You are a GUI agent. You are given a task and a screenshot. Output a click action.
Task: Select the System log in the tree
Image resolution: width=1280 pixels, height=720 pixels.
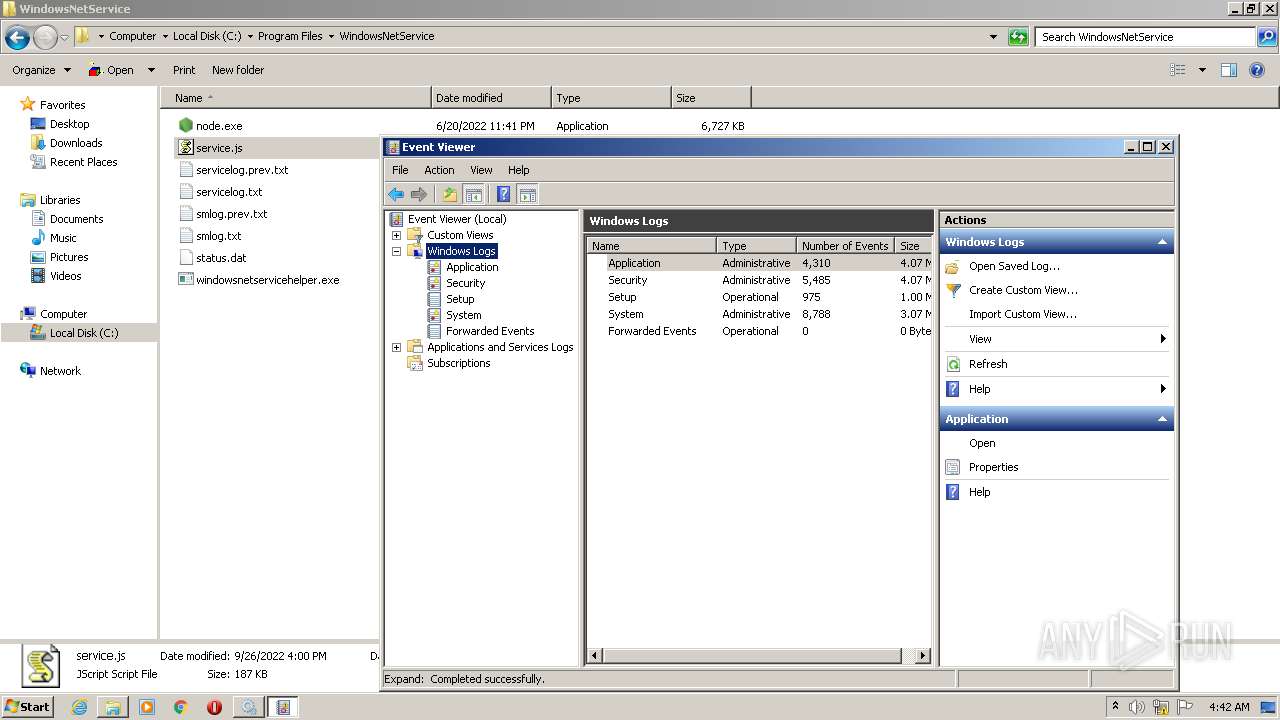[463, 315]
